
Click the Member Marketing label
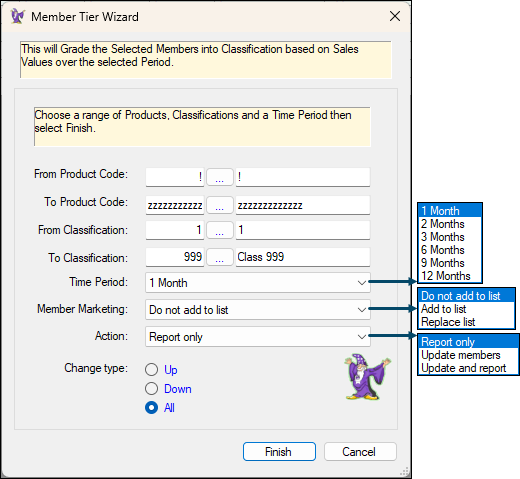[x=83, y=309]
